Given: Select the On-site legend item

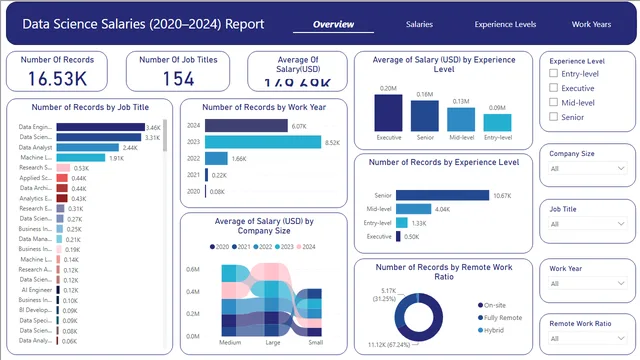Looking at the screenshot, I should pyautogui.click(x=492, y=305).
